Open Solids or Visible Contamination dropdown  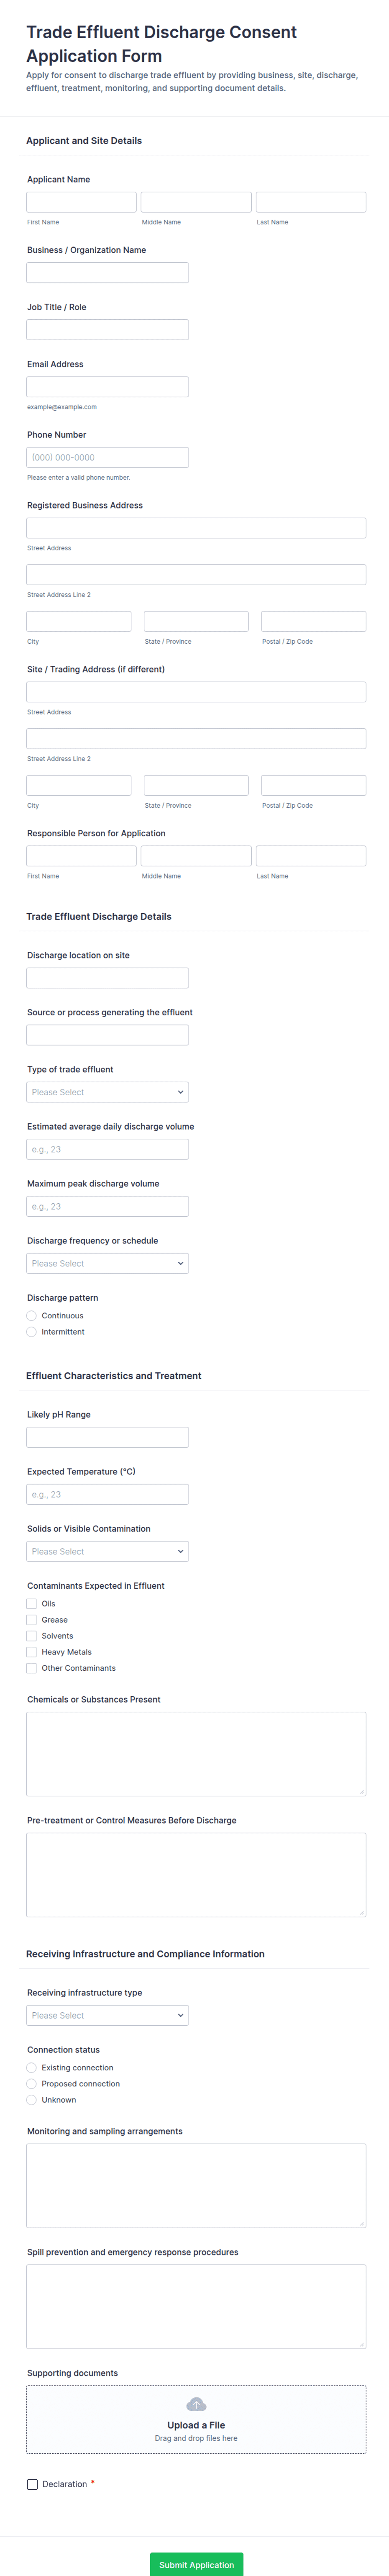click(107, 1551)
